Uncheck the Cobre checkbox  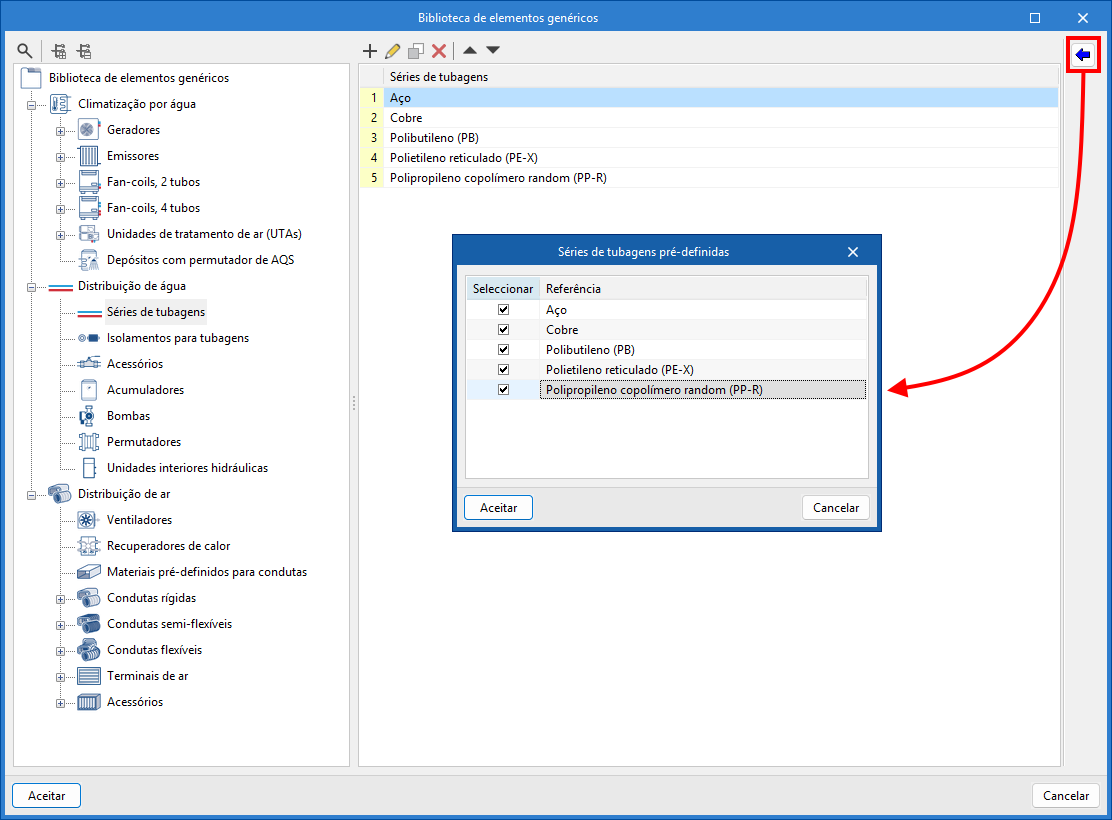pyautogui.click(x=504, y=329)
